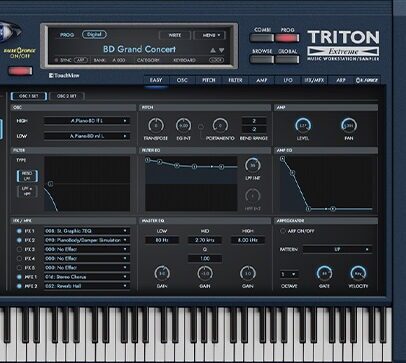The image size is (406, 363).
Task: Click the LPF INT knob
Action: coord(253,165)
